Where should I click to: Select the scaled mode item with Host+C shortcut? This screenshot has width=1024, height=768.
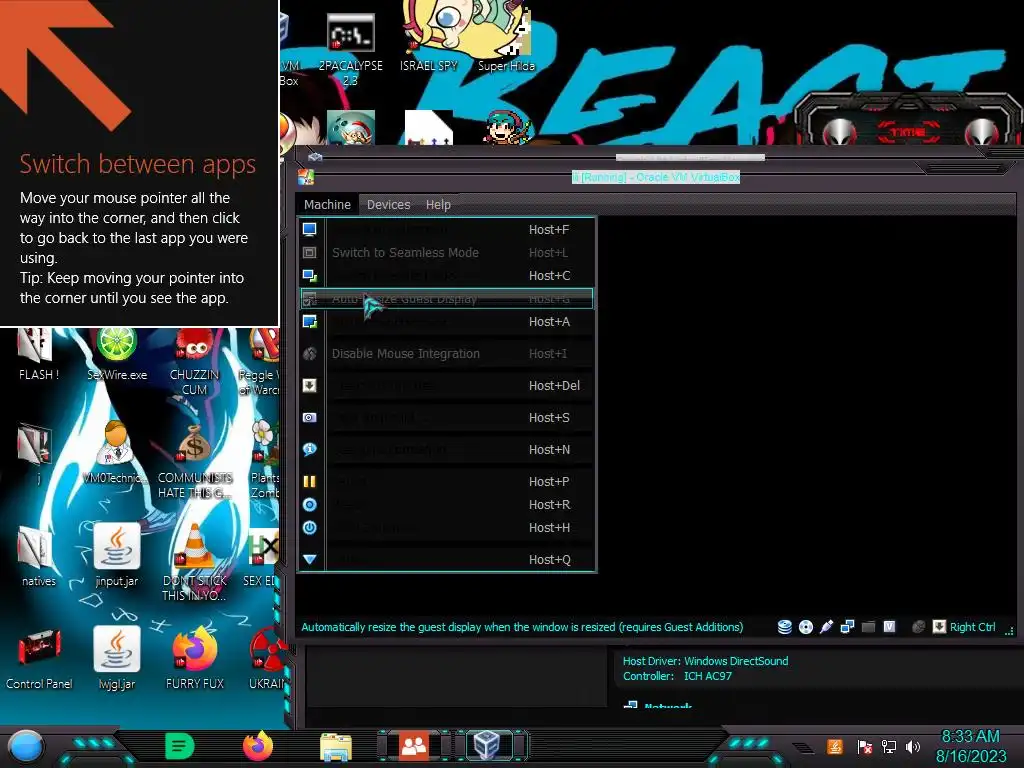click(x=447, y=276)
